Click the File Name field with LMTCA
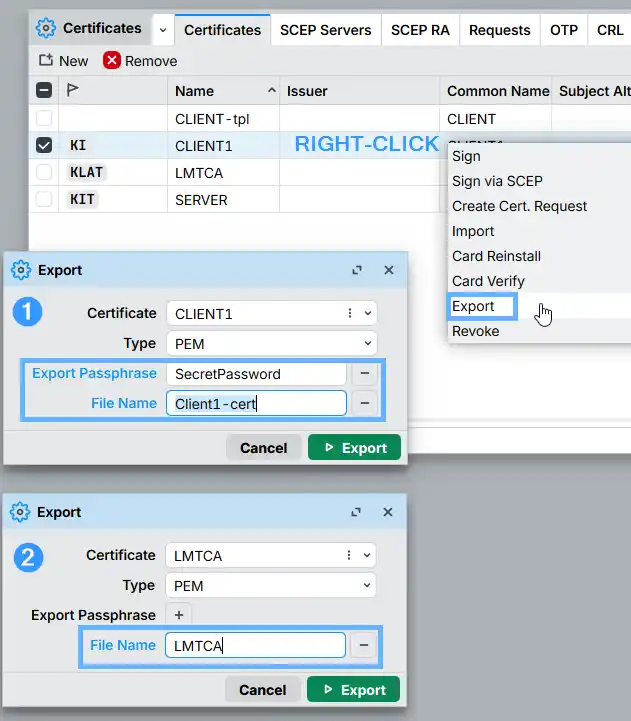The width and height of the screenshot is (631, 721). 255,645
